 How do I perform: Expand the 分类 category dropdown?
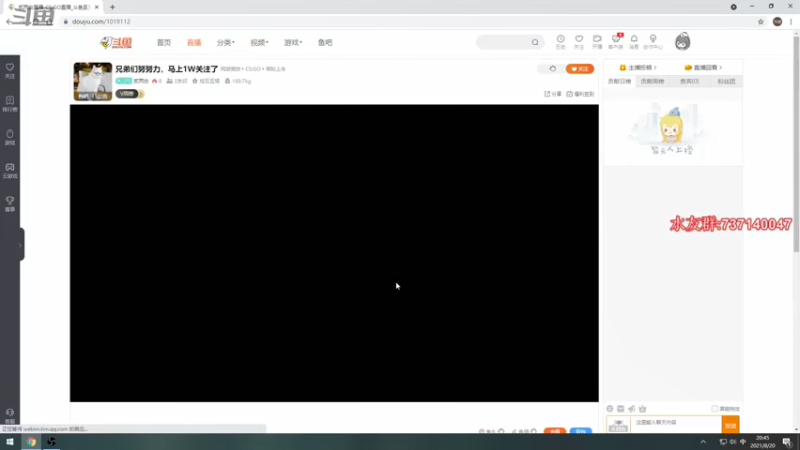226,42
